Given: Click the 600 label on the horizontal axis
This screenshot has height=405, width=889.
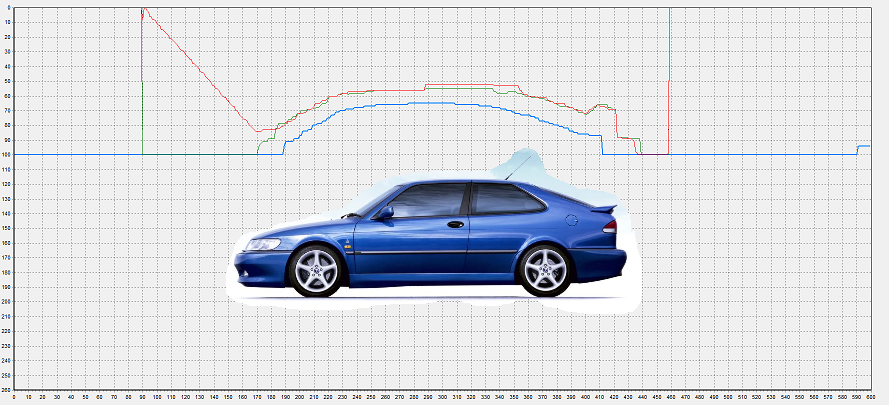Looking at the screenshot, I should (870, 398).
